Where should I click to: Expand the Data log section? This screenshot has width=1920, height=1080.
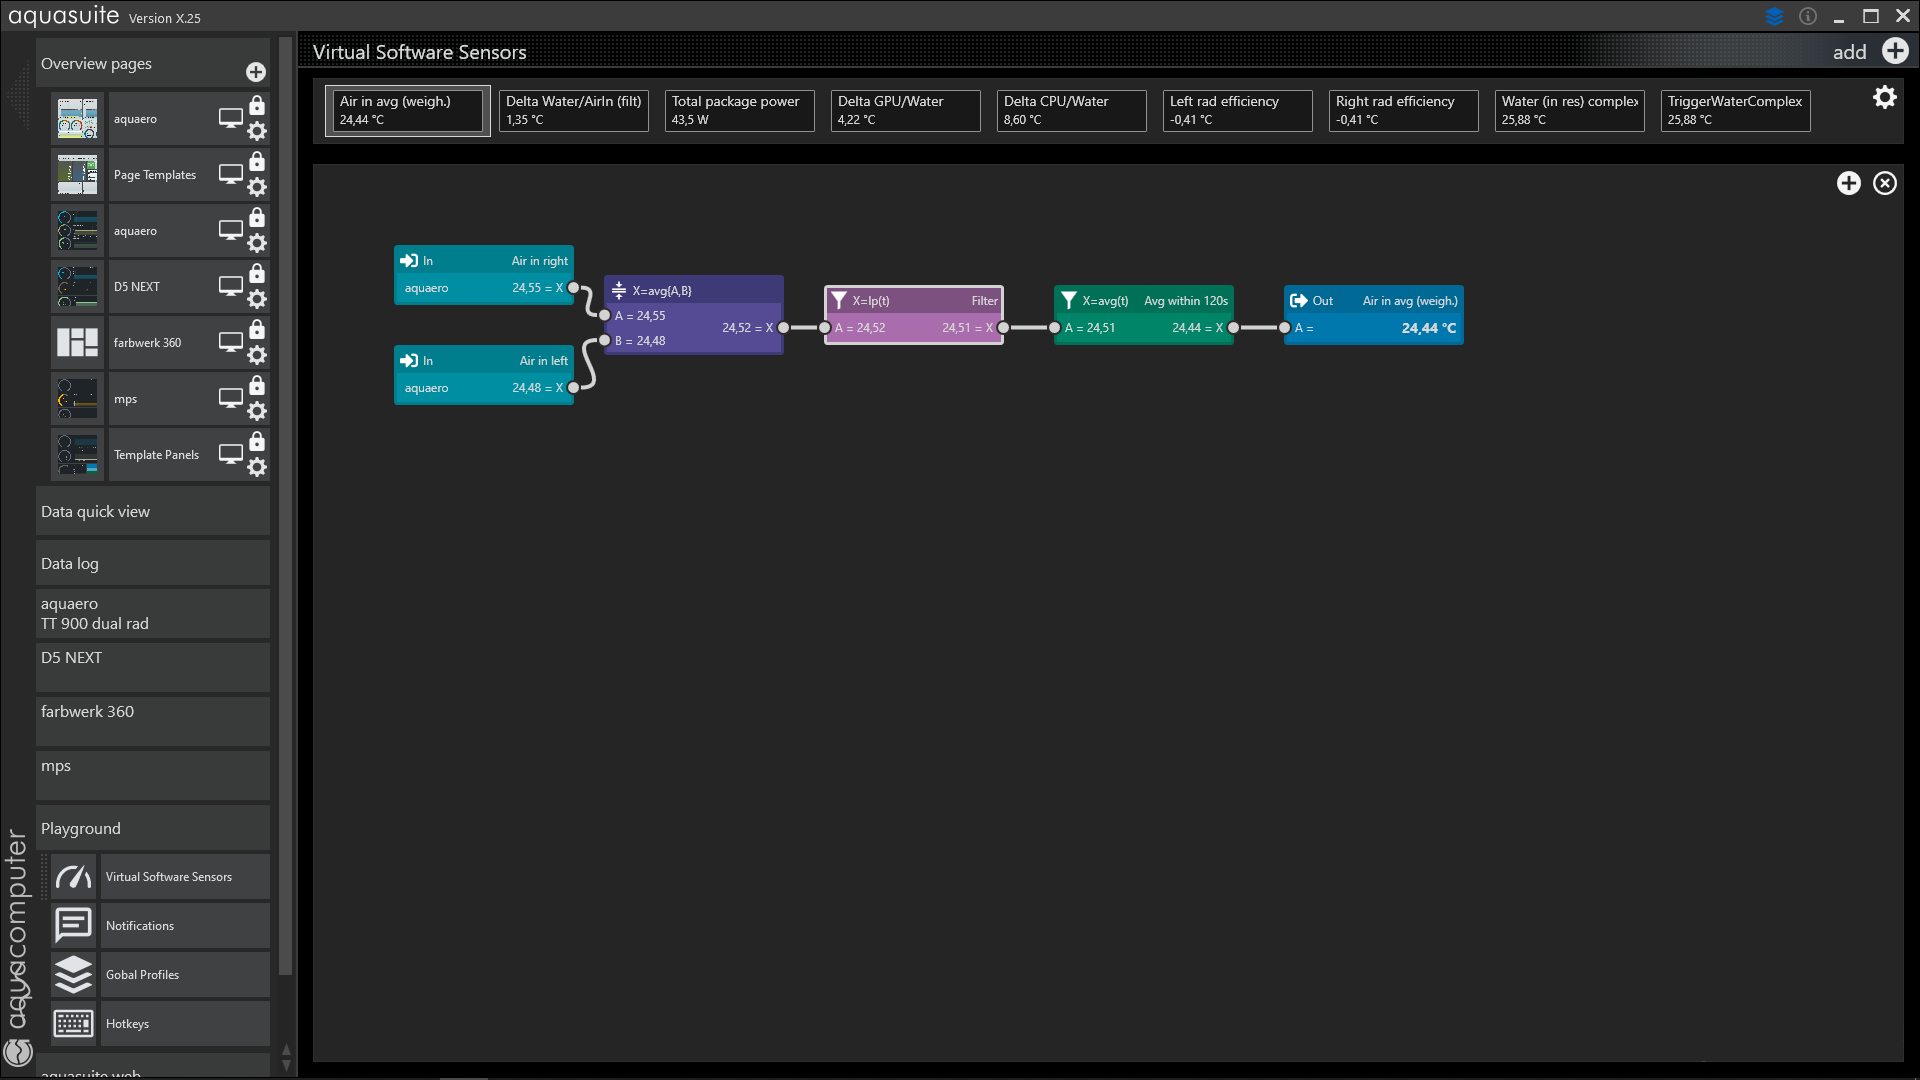(x=152, y=564)
